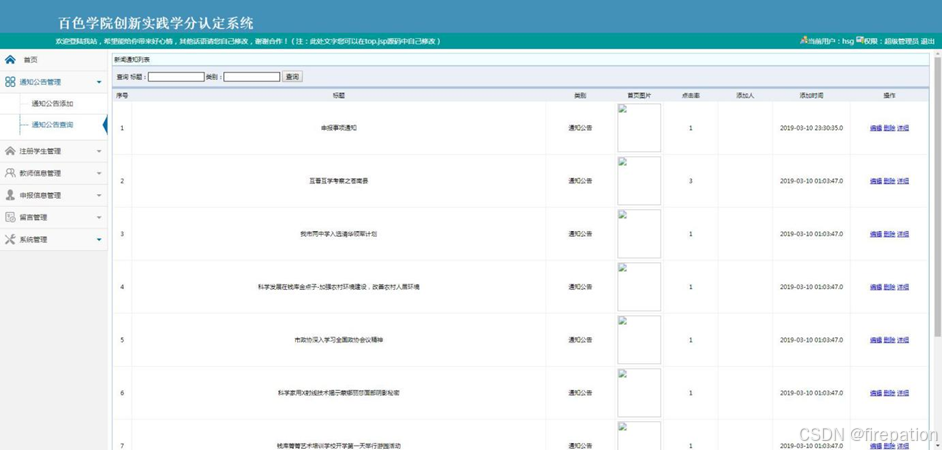Click the row 3 title about 清华领军计划
Screen dimensions: 942x450
(339, 234)
